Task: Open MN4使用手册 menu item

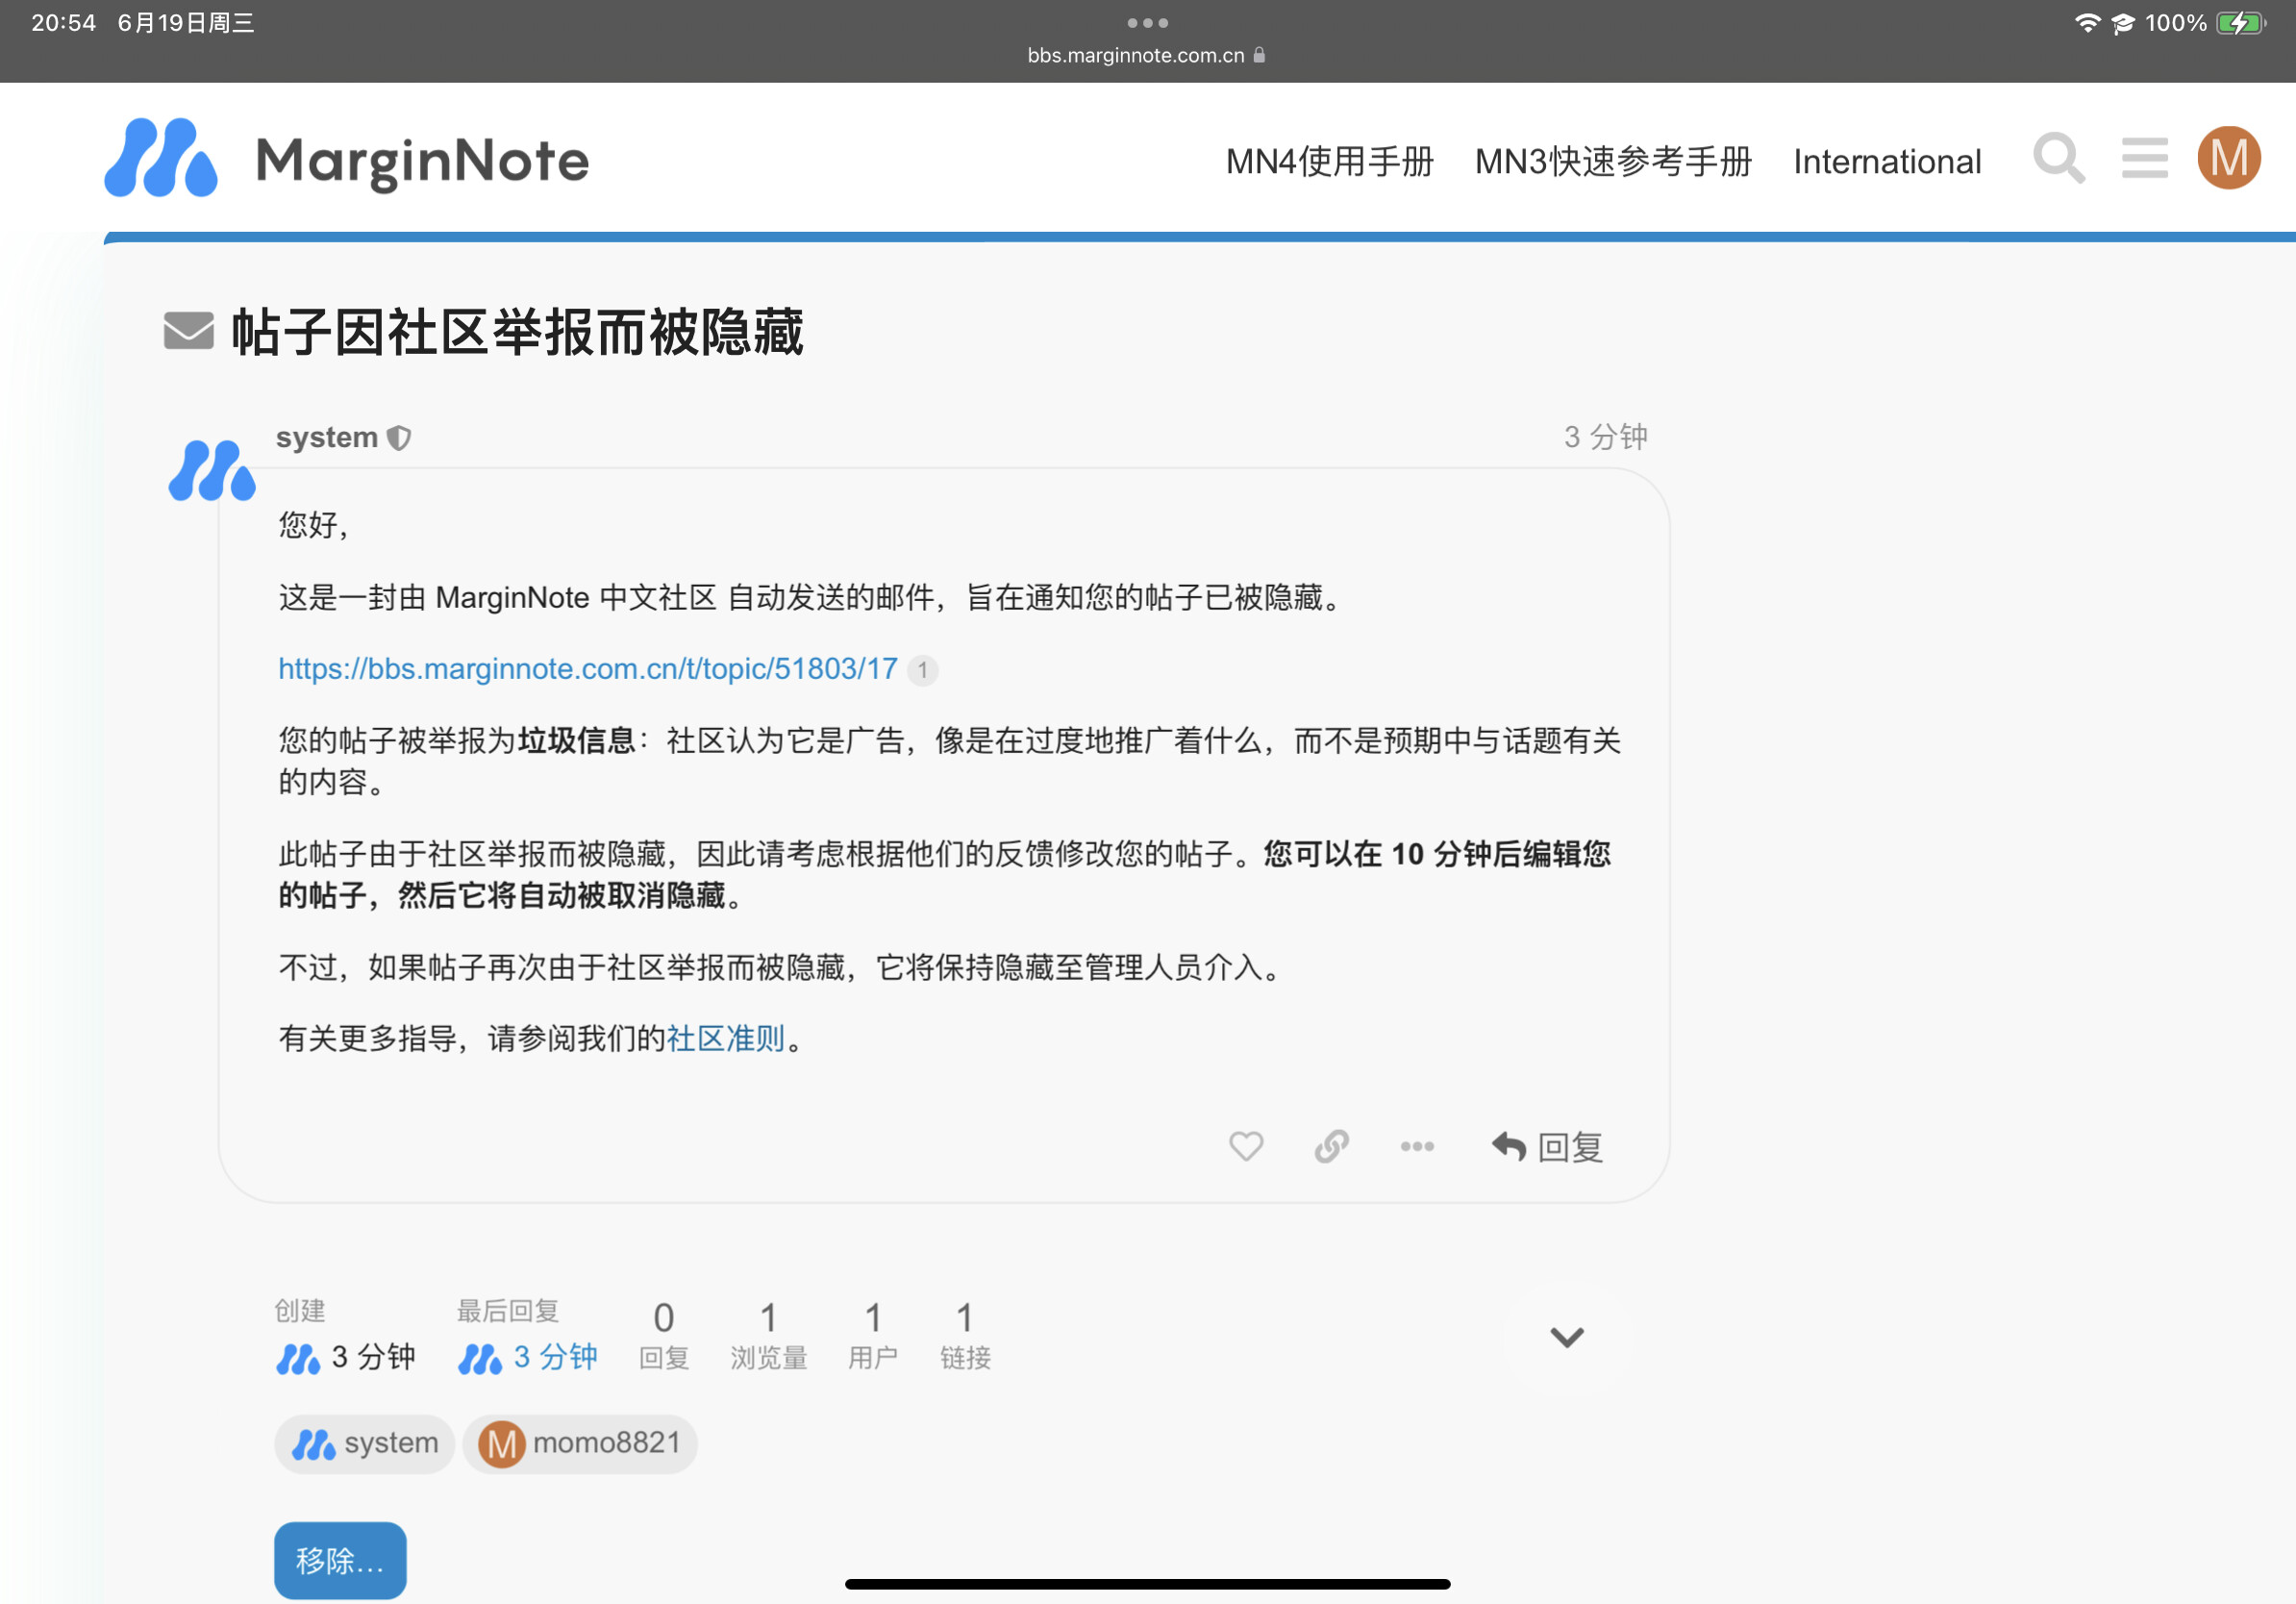Action: [1329, 161]
